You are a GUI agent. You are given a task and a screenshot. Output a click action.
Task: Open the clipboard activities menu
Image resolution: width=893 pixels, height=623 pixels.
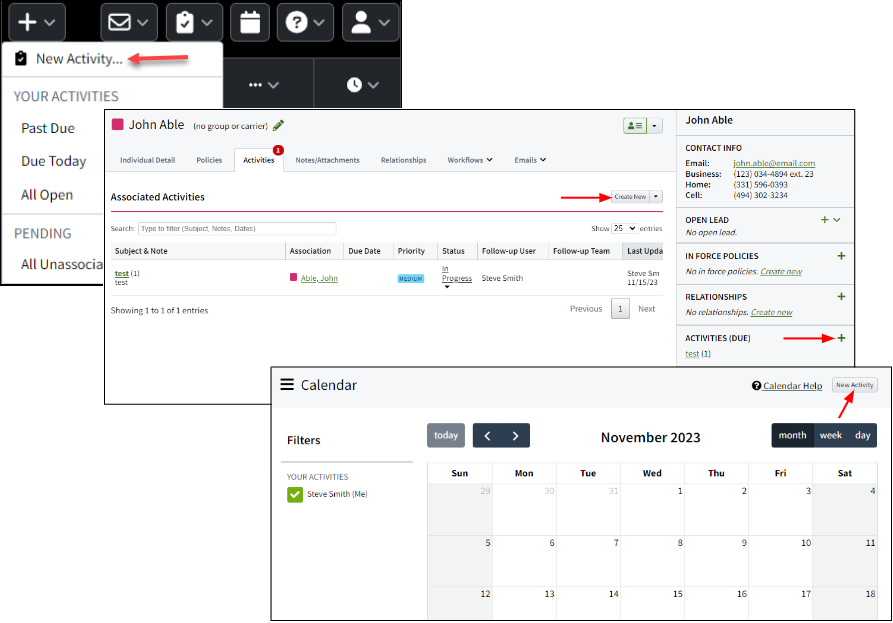click(x=194, y=22)
